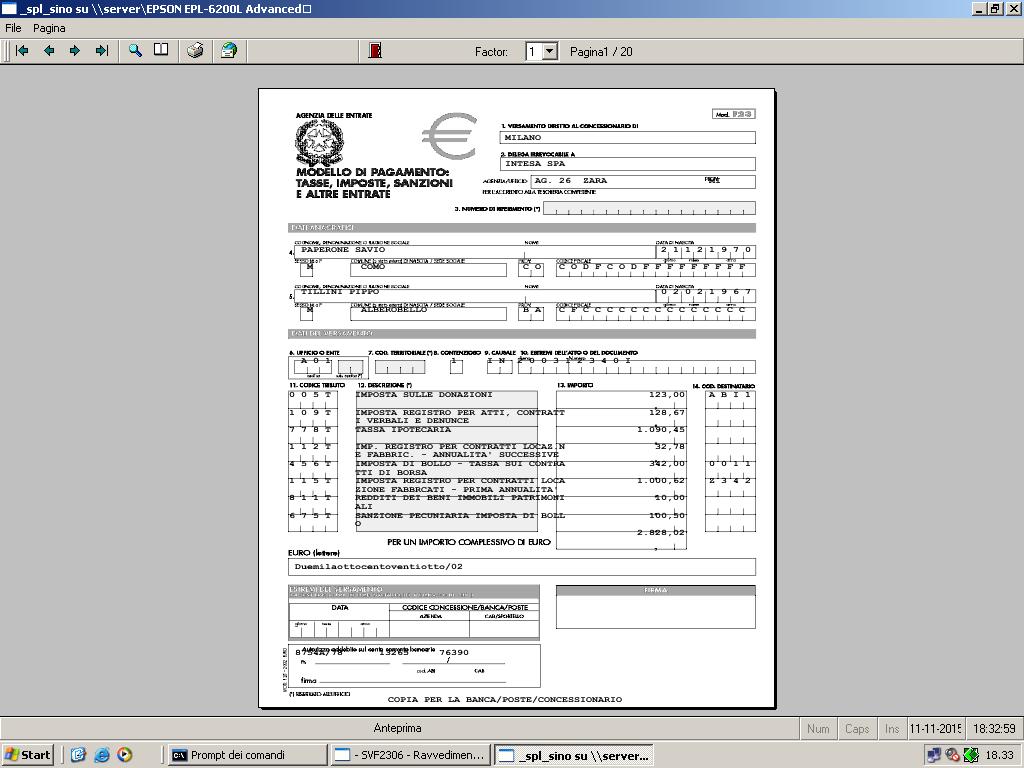1024x768 pixels.
Task: Go to the first page of the preview
Action: (x=22, y=51)
